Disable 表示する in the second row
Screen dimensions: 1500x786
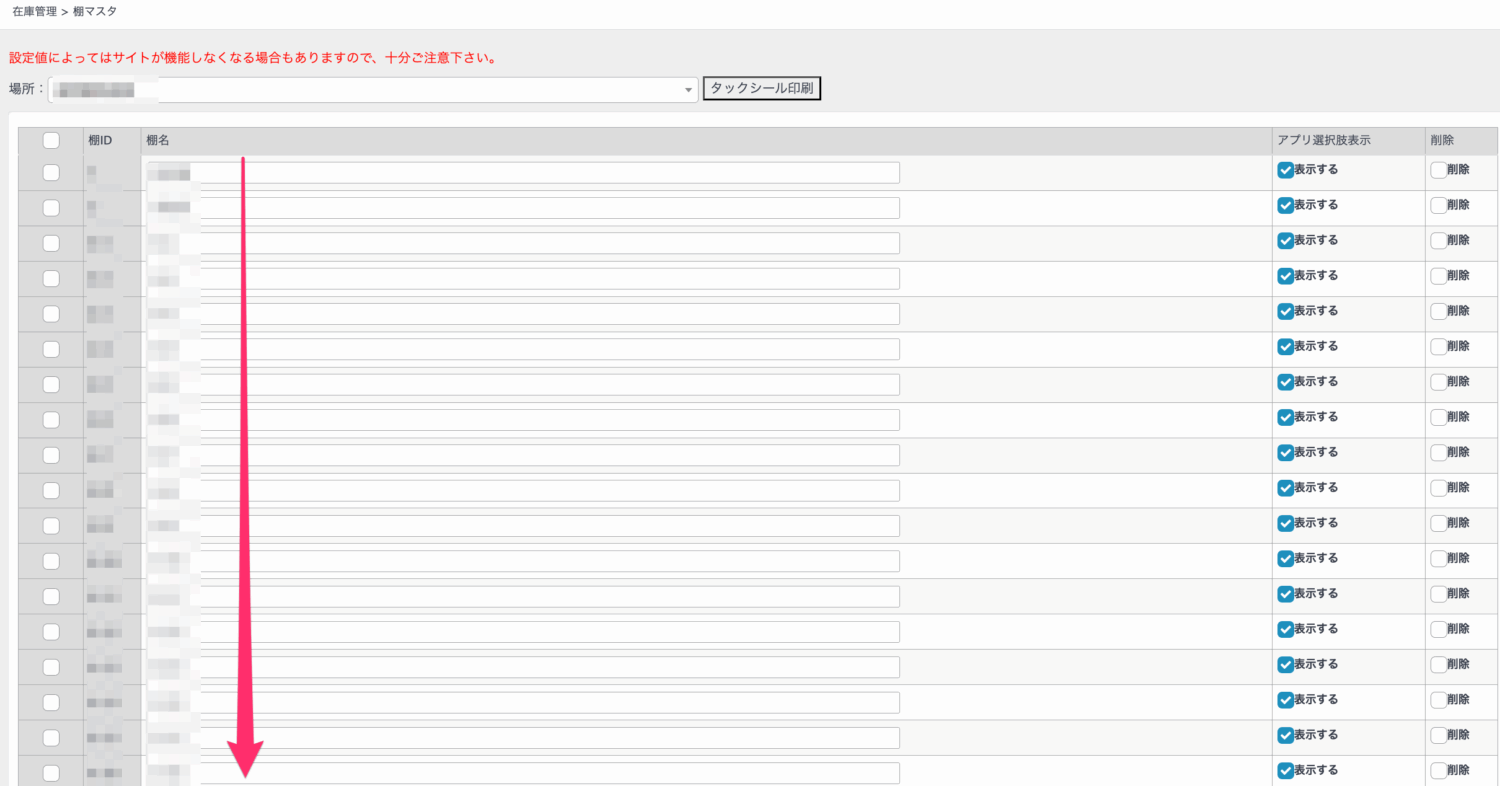click(1285, 205)
